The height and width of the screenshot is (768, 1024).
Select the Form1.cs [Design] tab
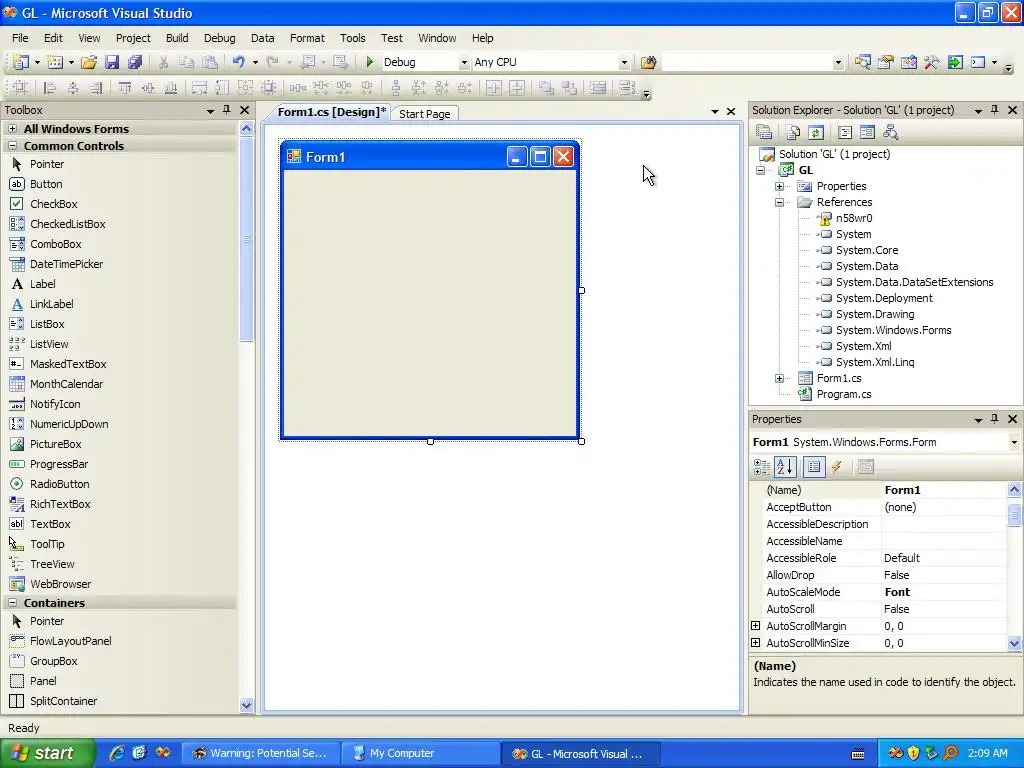(330, 112)
